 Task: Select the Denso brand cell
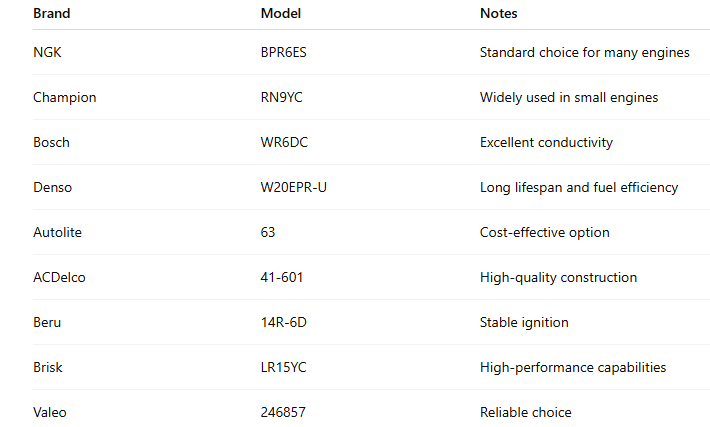coord(52,187)
